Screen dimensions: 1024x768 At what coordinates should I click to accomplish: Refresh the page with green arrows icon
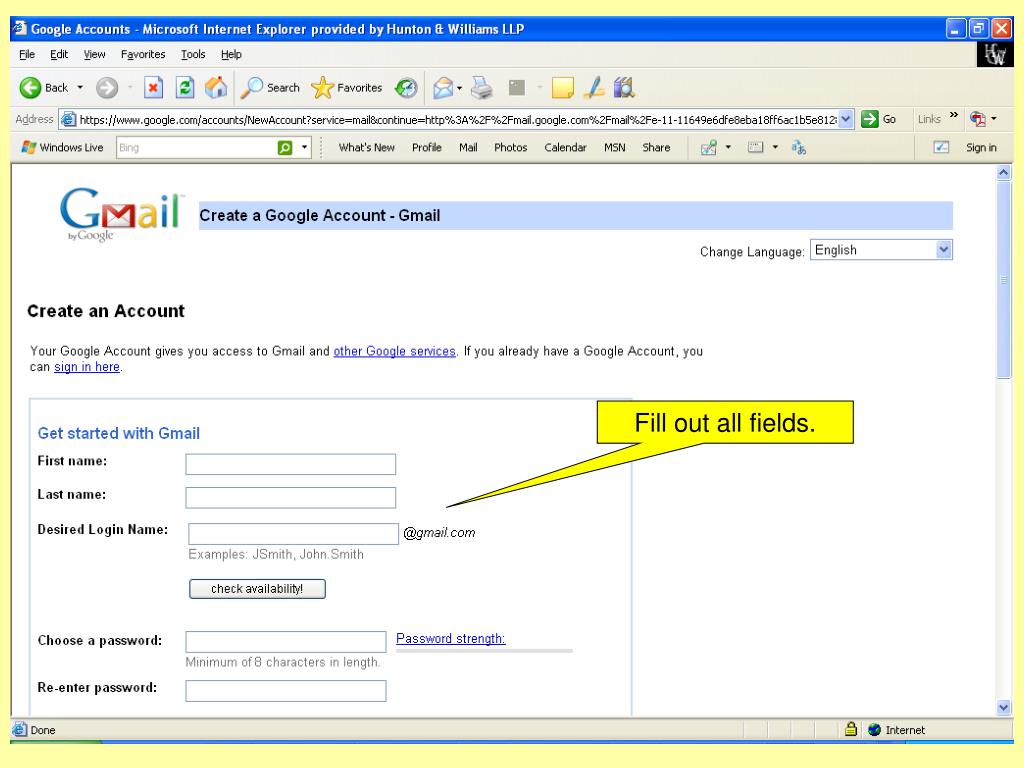(185, 88)
